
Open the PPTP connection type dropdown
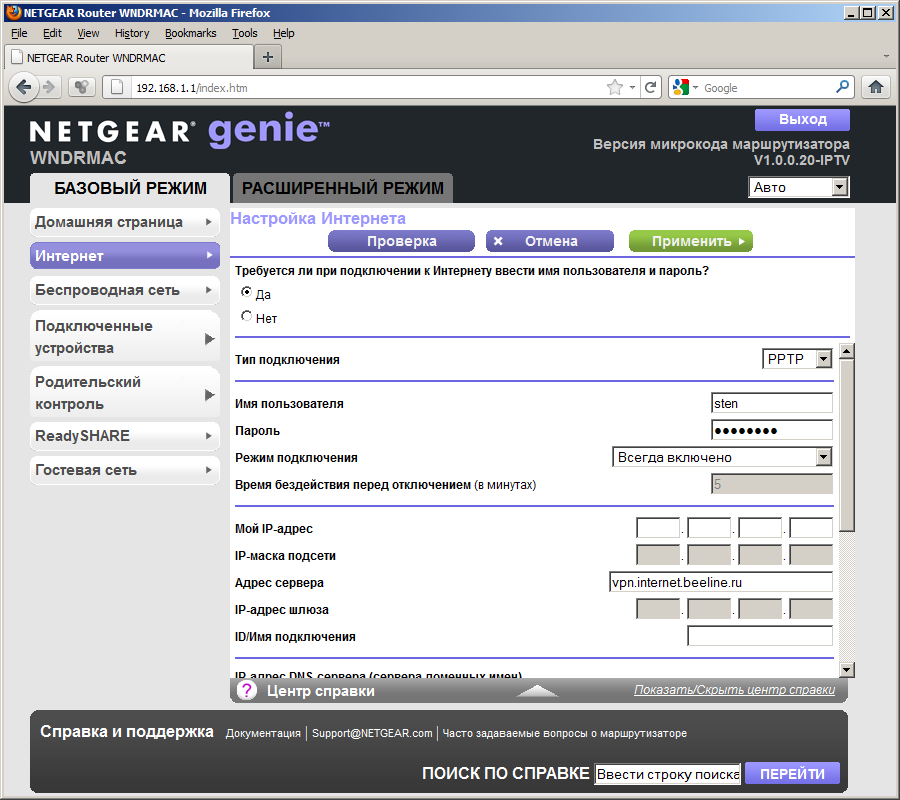click(797, 359)
